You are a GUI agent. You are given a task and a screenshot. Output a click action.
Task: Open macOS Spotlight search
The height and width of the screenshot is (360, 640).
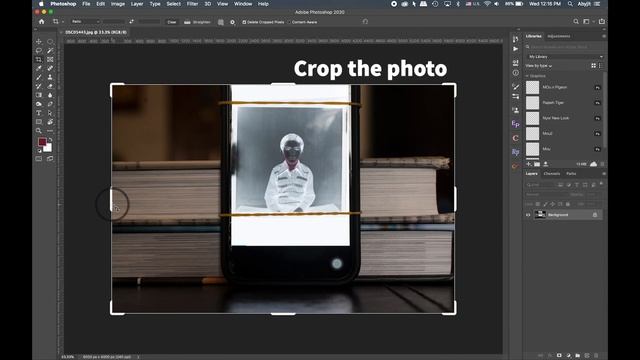[570, 4]
